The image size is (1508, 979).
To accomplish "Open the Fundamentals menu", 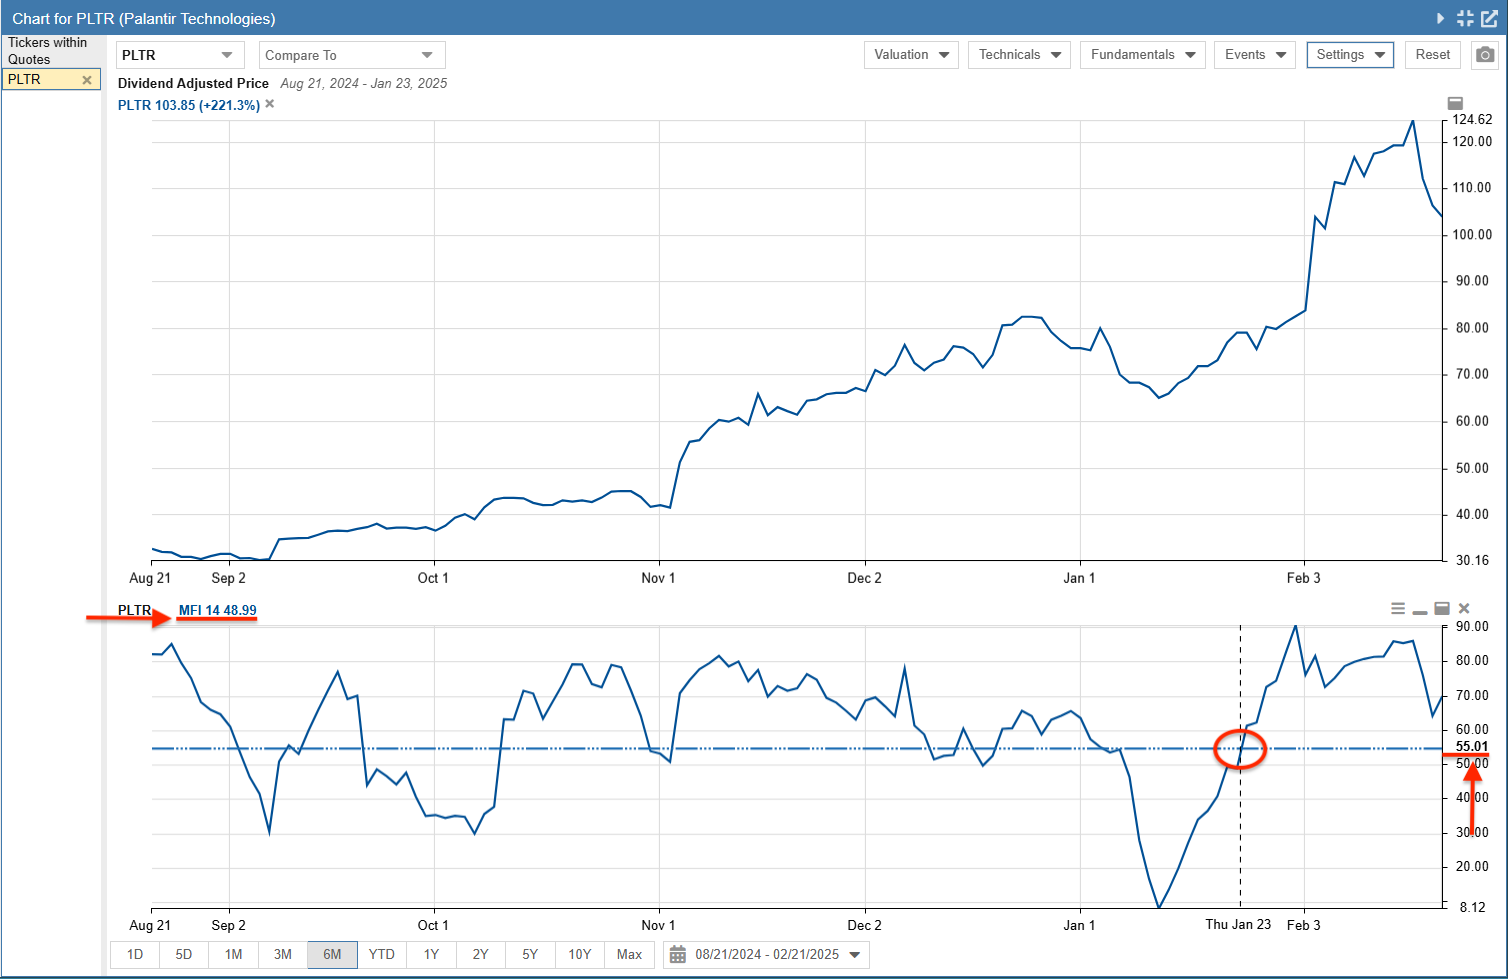I will (x=1142, y=55).
